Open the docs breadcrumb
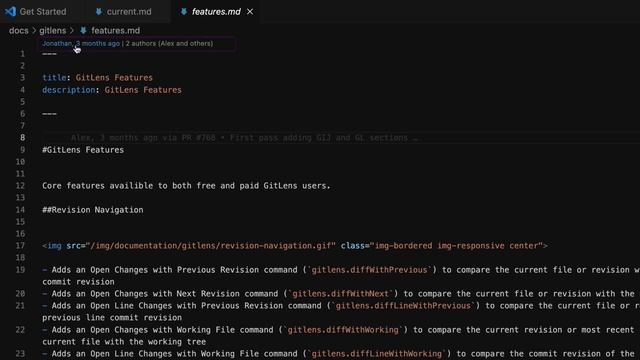Image resolution: width=640 pixels, height=360 pixels. (x=19, y=31)
